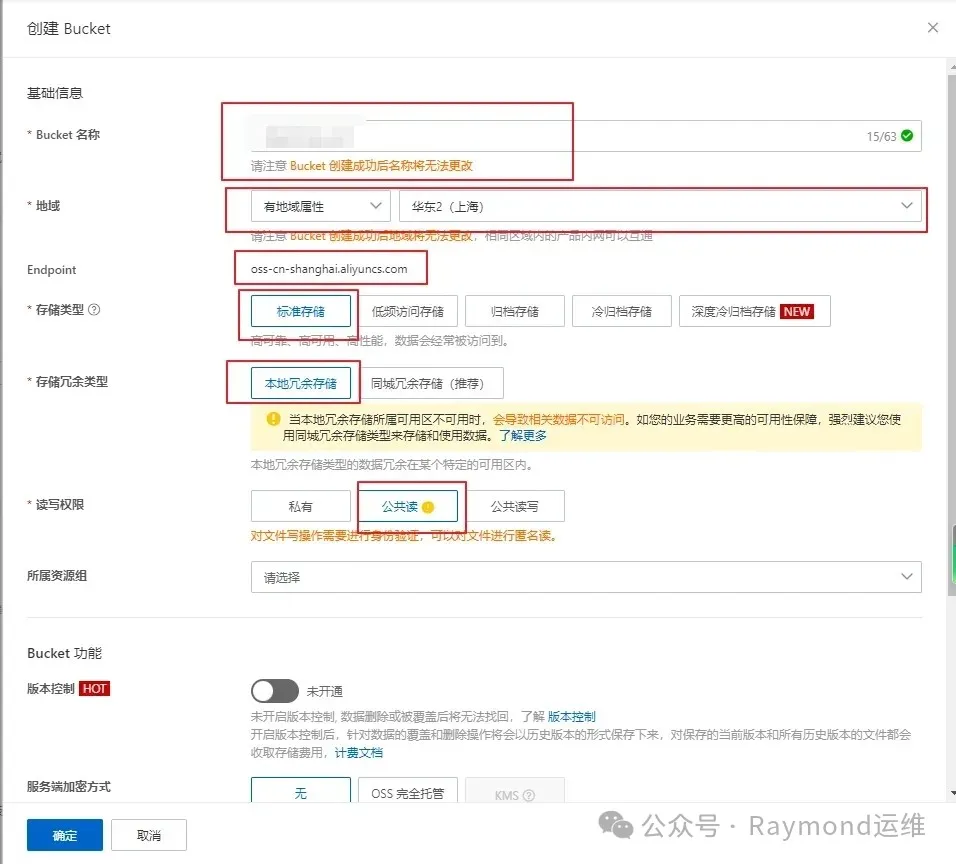Open the 了解更多 link
956x864 pixels.
click(523, 435)
